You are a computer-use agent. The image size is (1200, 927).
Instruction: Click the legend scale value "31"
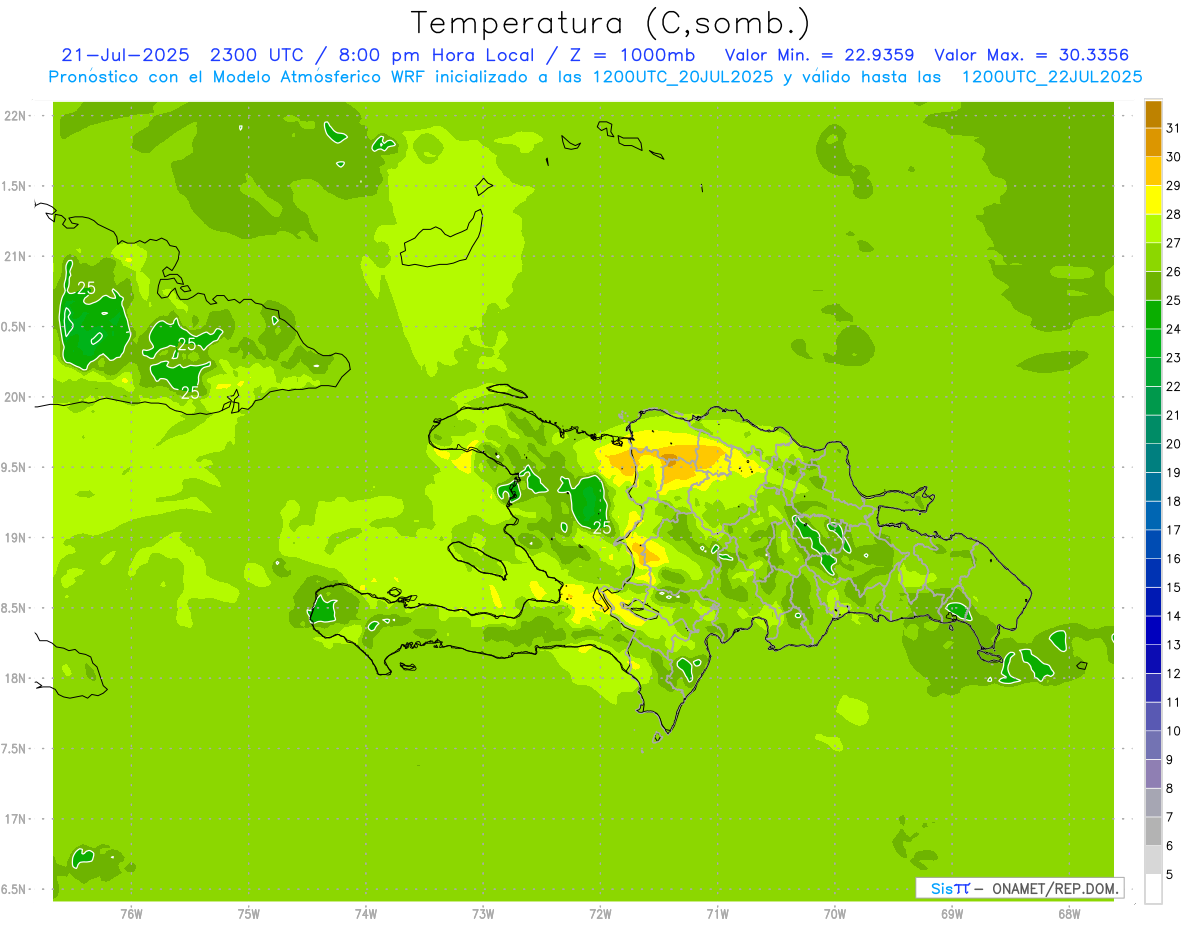tap(1173, 128)
